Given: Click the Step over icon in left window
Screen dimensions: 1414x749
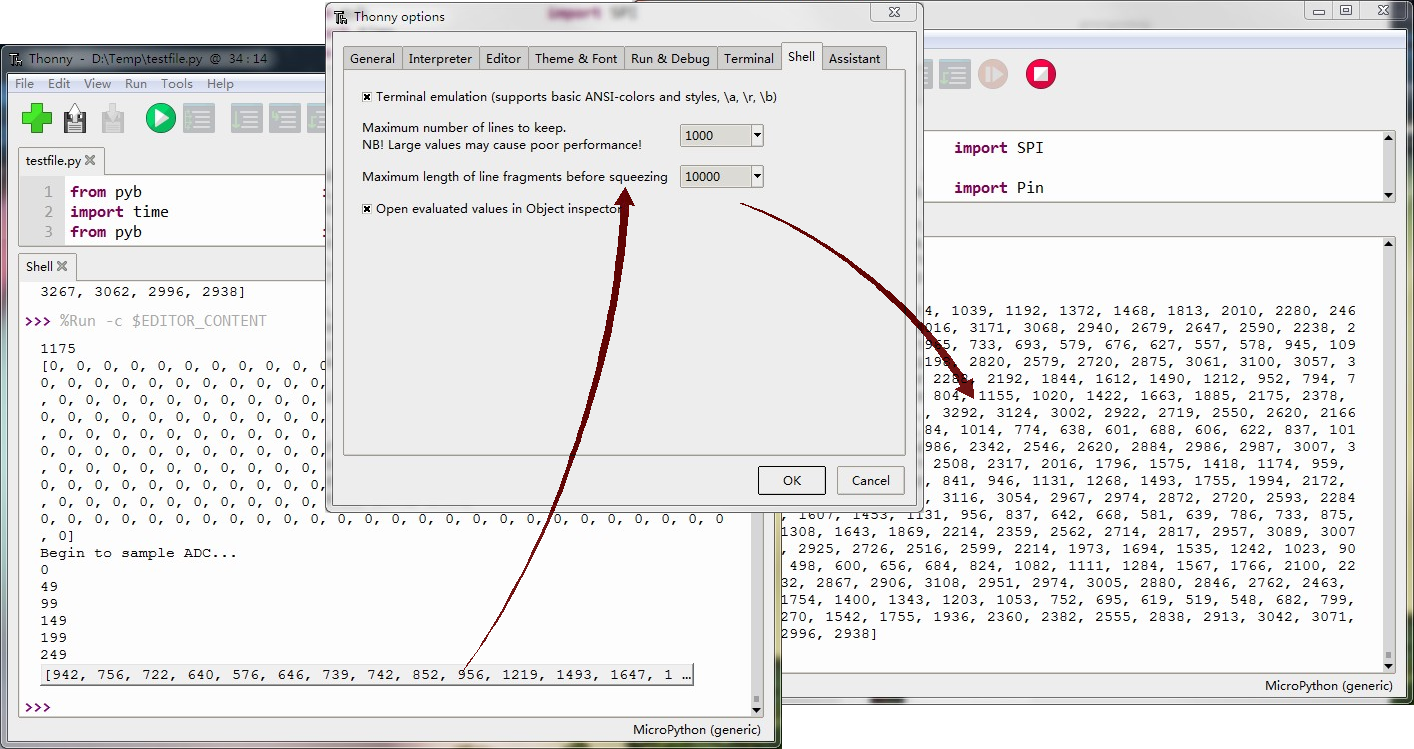Looking at the screenshot, I should (x=246, y=118).
